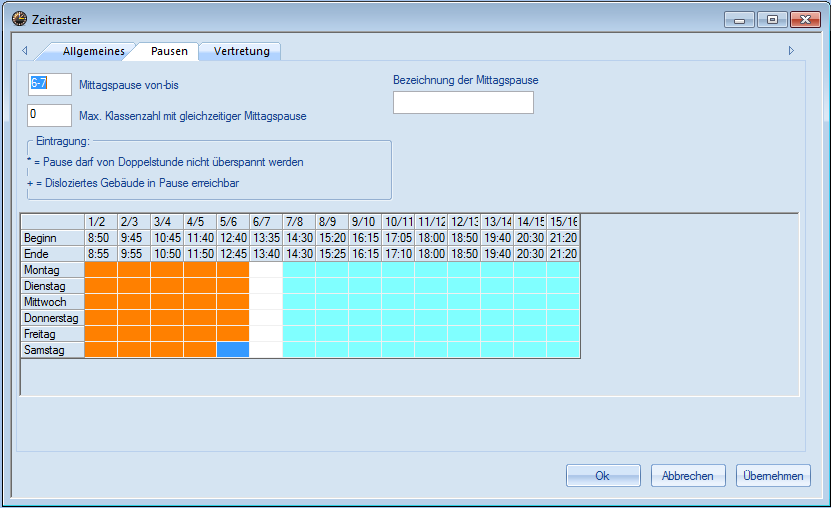Switch to the Allgemeines tab
The image size is (831, 508).
(93, 51)
